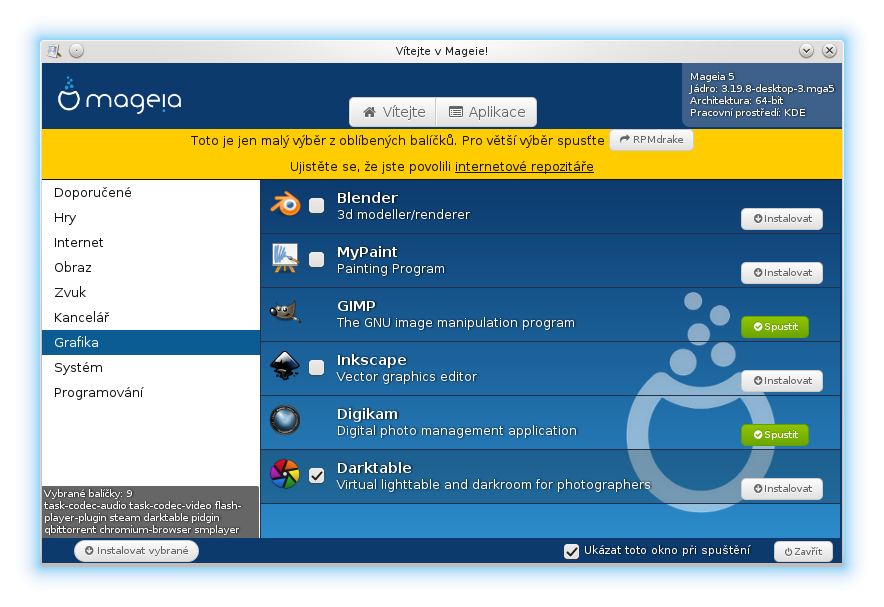Tick the Blender checkbox

pos(317,206)
